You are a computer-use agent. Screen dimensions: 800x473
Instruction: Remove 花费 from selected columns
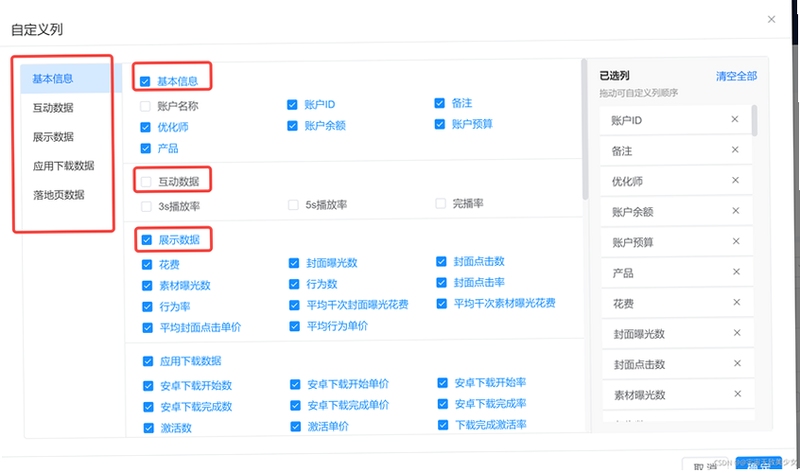click(x=737, y=303)
